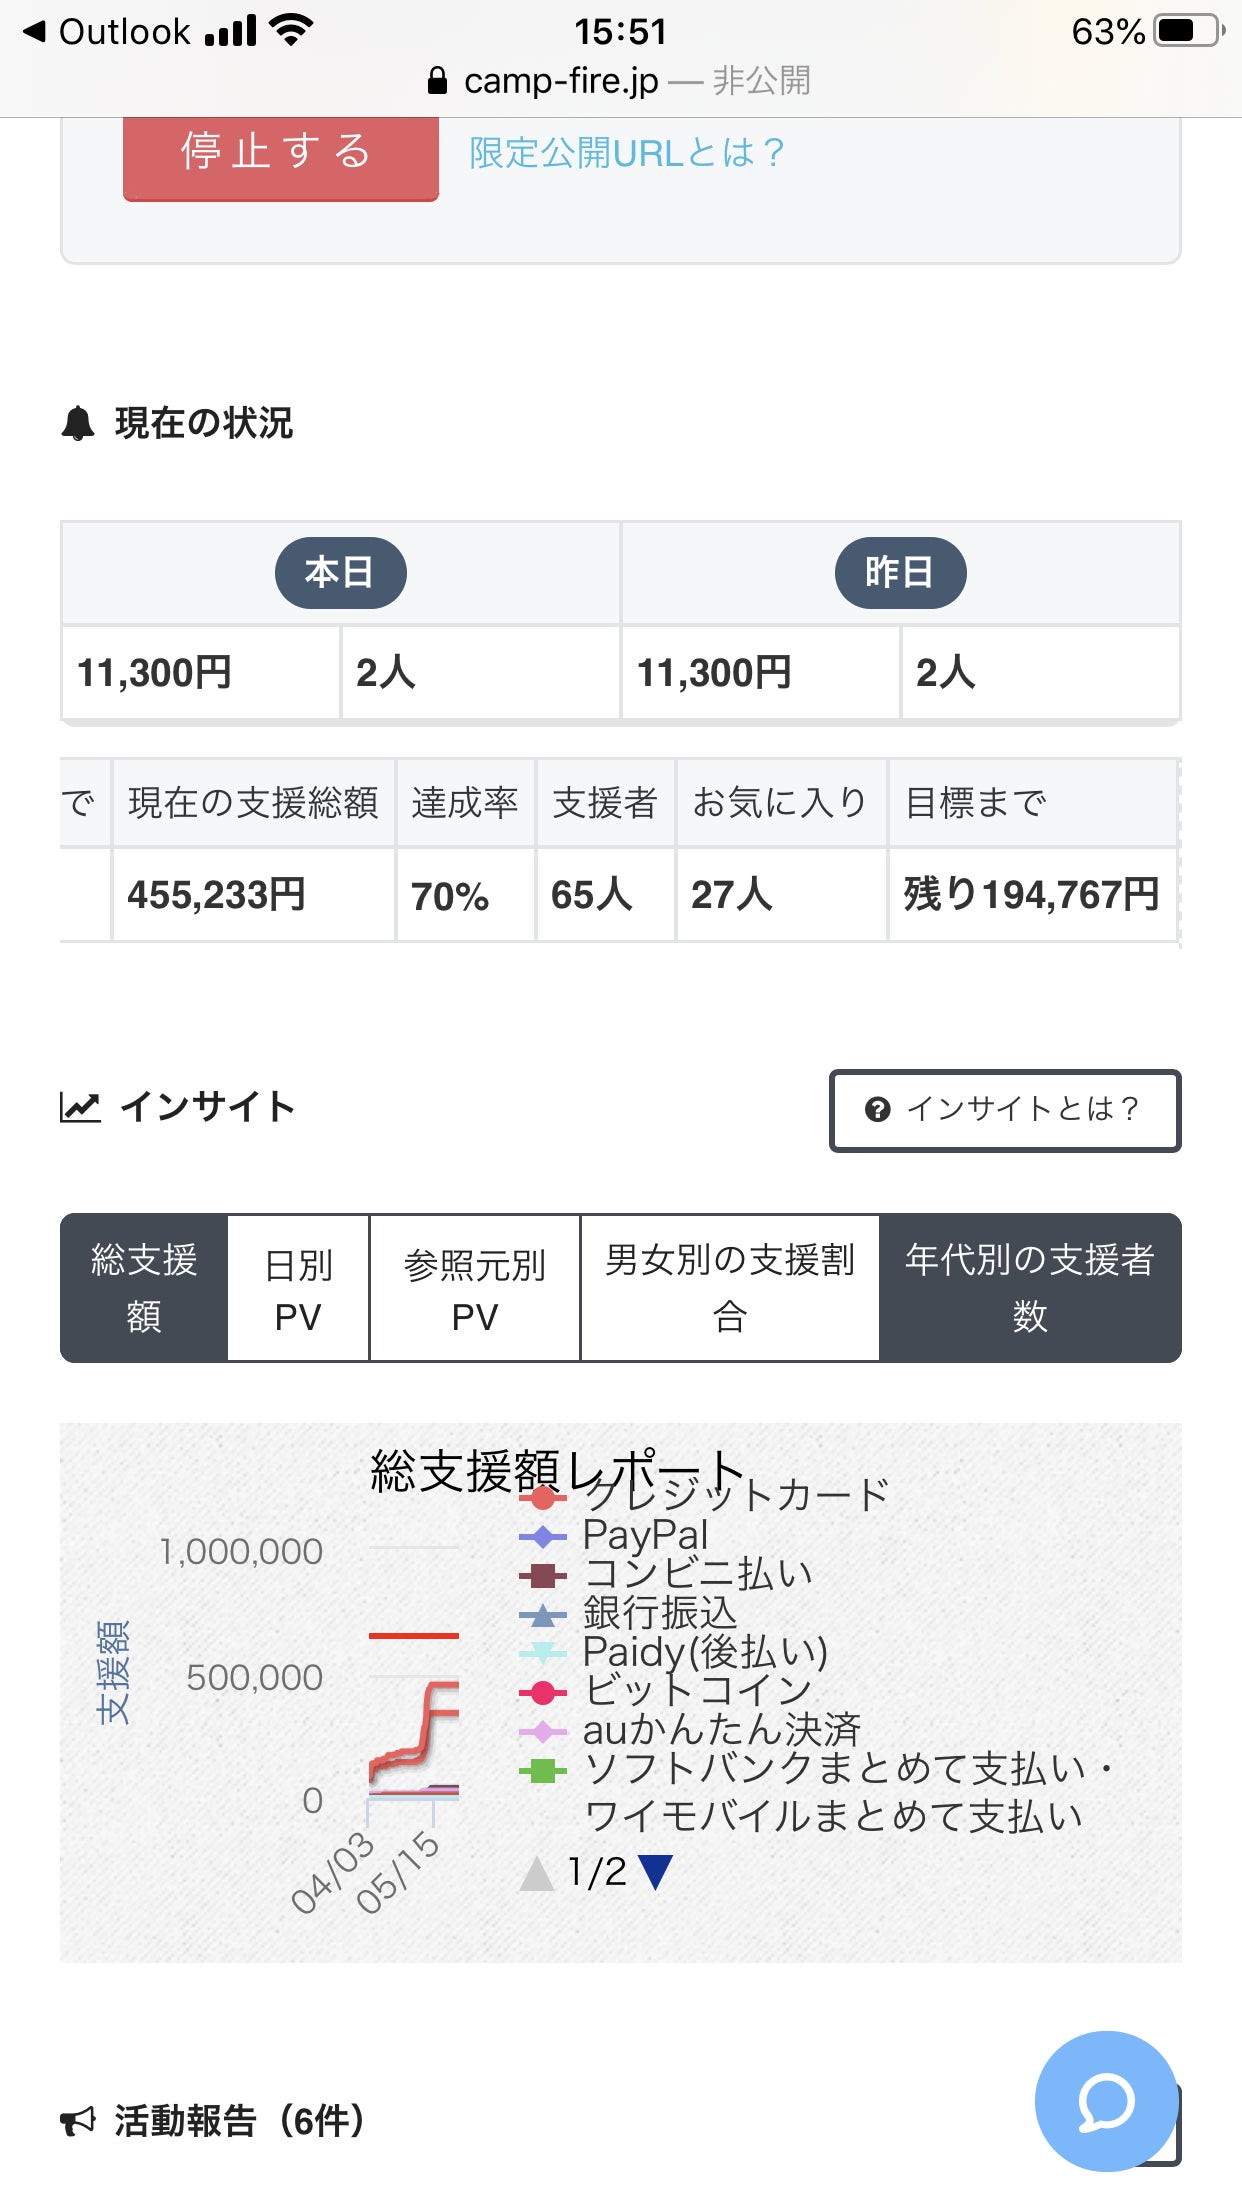The image size is (1242, 2208).
Task: Open the 限定公開URLとは？ link
Action: (x=627, y=153)
